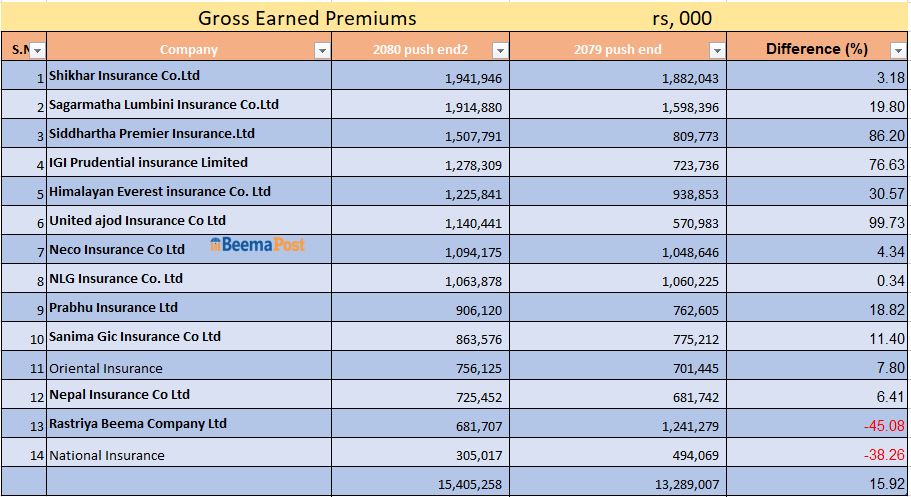Click the 99.73 difference value cell
911x497 pixels.
coord(885,223)
